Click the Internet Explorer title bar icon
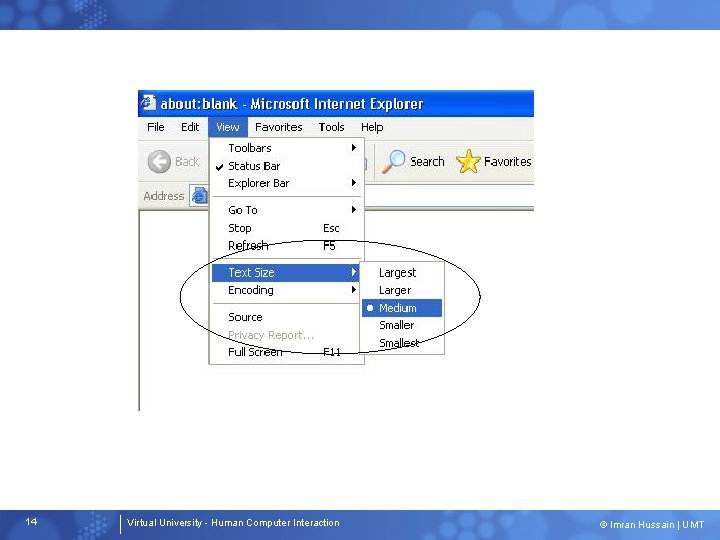 point(148,102)
